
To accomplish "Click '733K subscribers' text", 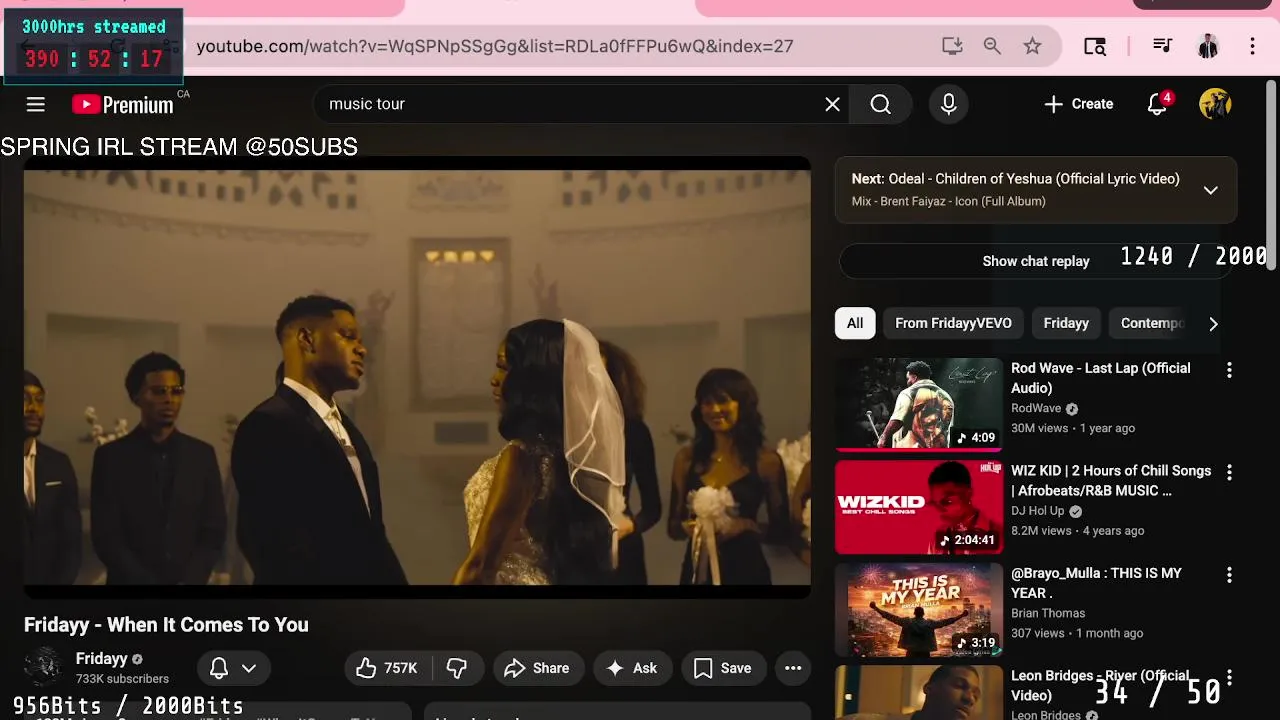I will click(122, 679).
